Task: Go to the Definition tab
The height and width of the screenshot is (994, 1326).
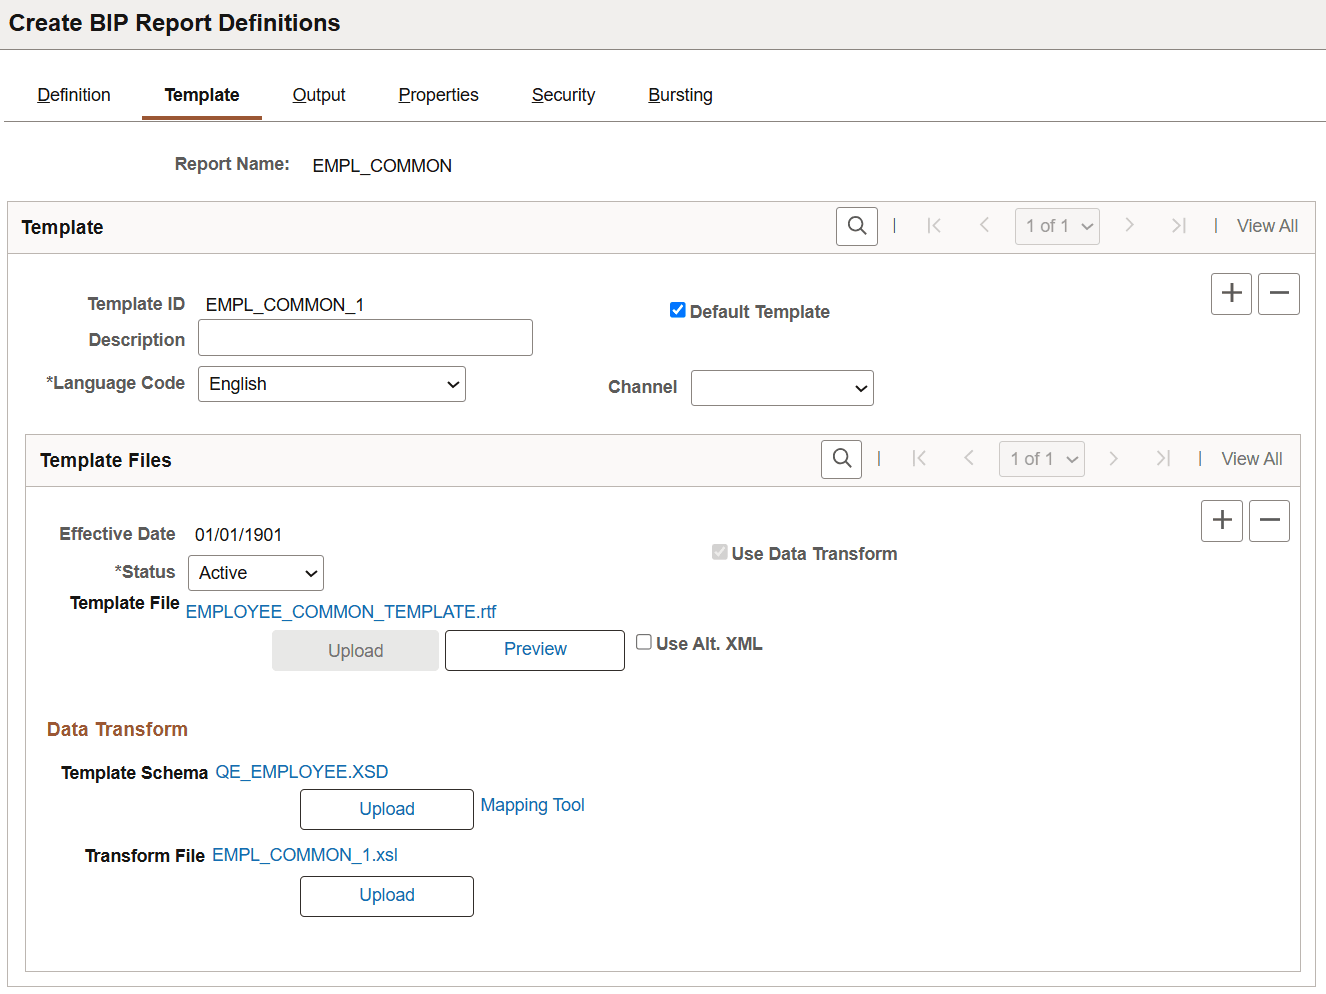Action: coord(73,94)
